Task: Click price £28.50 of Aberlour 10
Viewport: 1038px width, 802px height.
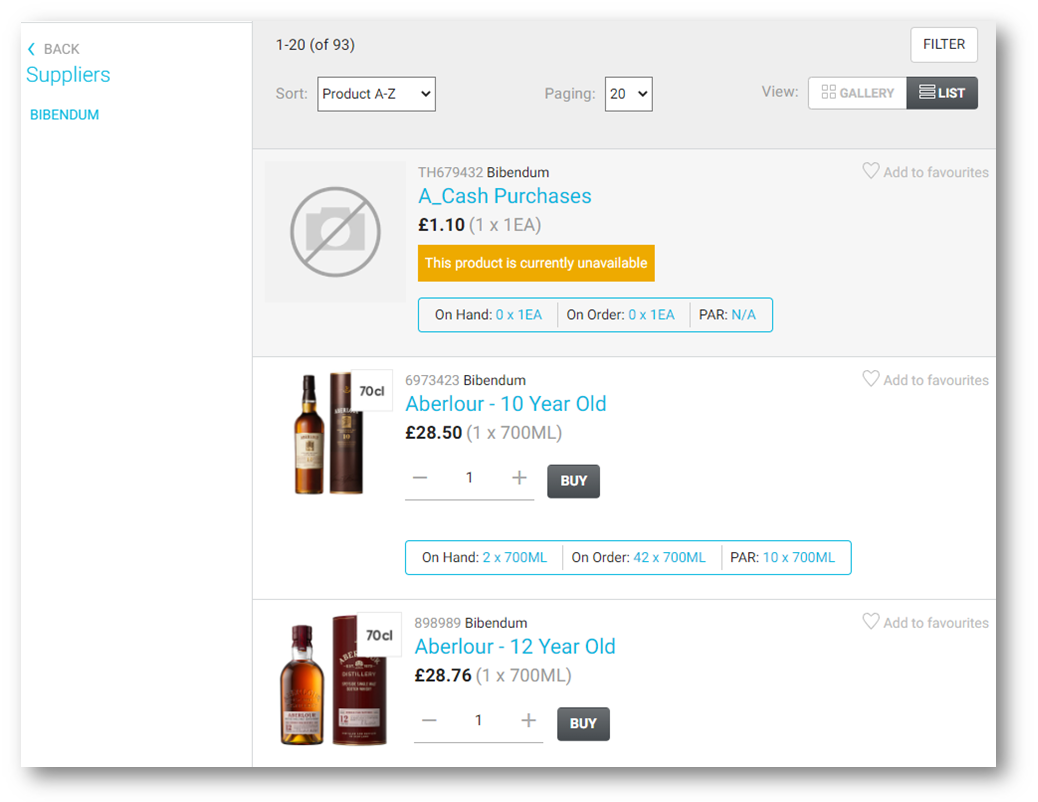Action: [434, 432]
